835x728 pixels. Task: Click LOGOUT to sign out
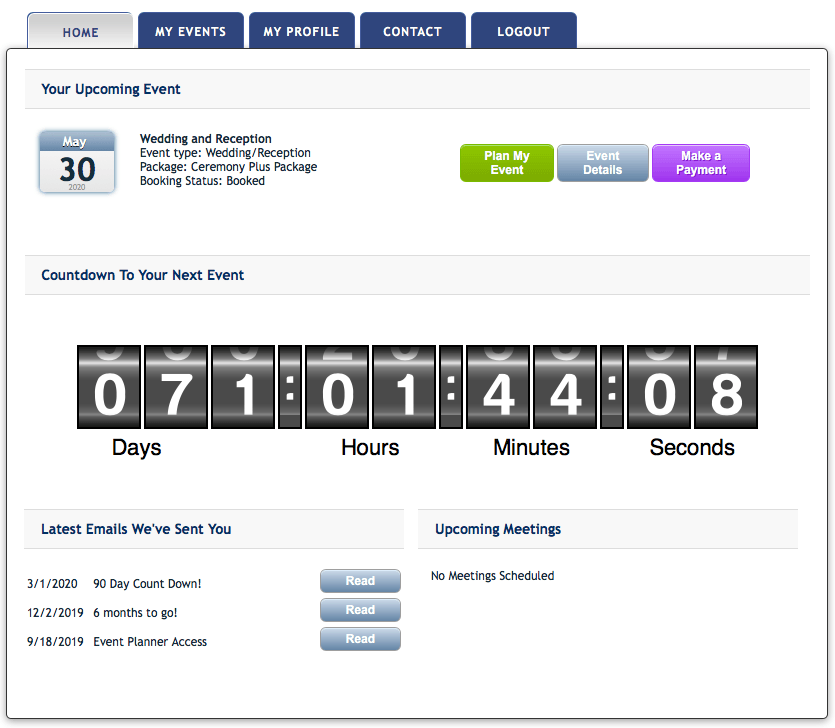click(523, 30)
